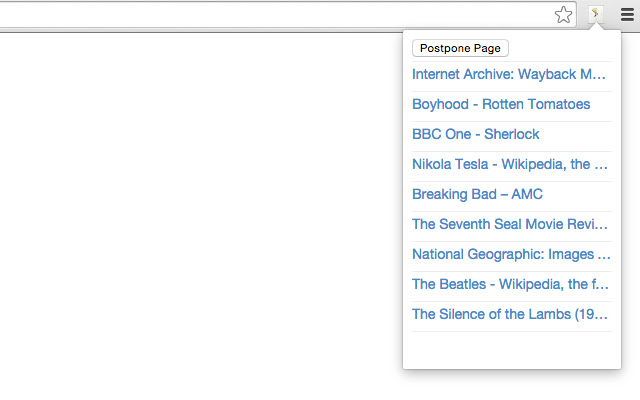Star the current page in the omnibox
This screenshot has height=400, width=640.
pyautogui.click(x=564, y=14)
